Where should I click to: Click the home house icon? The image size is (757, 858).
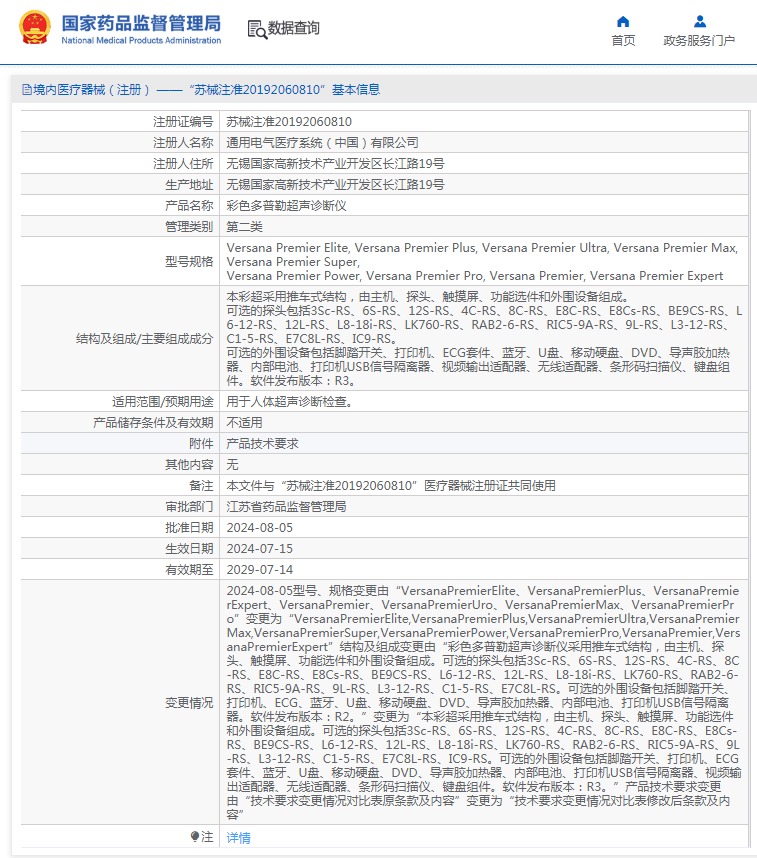[x=623, y=21]
